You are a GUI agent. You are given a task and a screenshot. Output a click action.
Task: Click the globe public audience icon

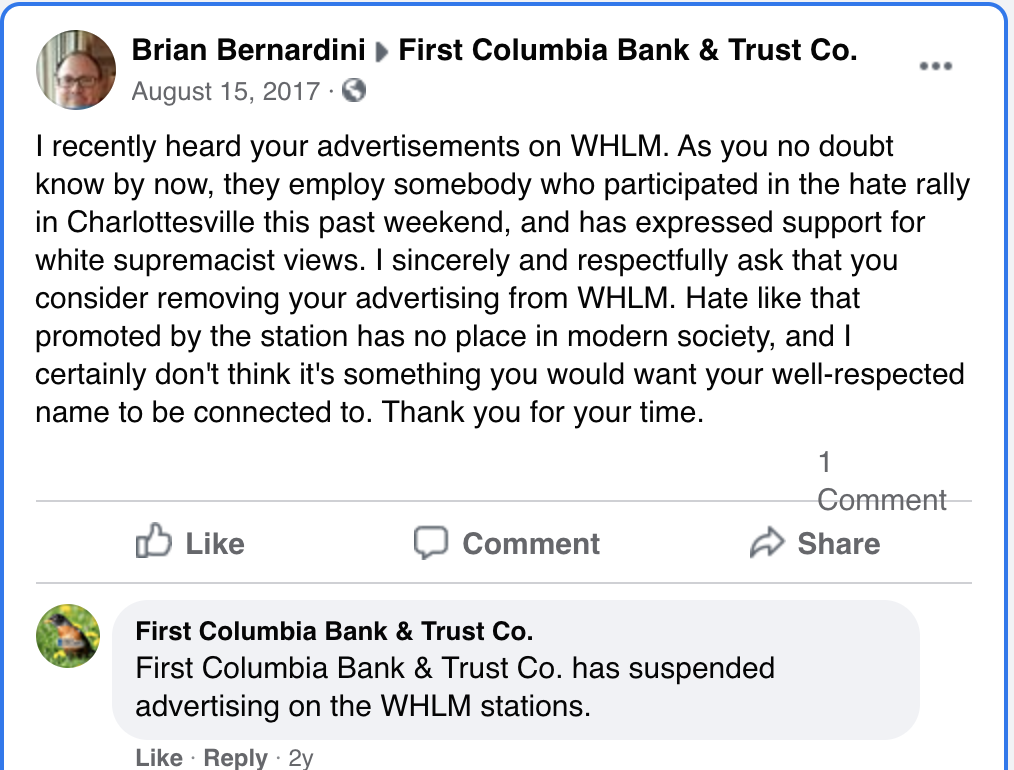(x=354, y=91)
